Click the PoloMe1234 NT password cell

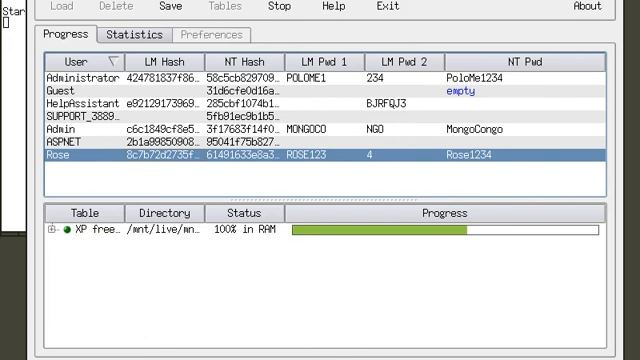474,78
